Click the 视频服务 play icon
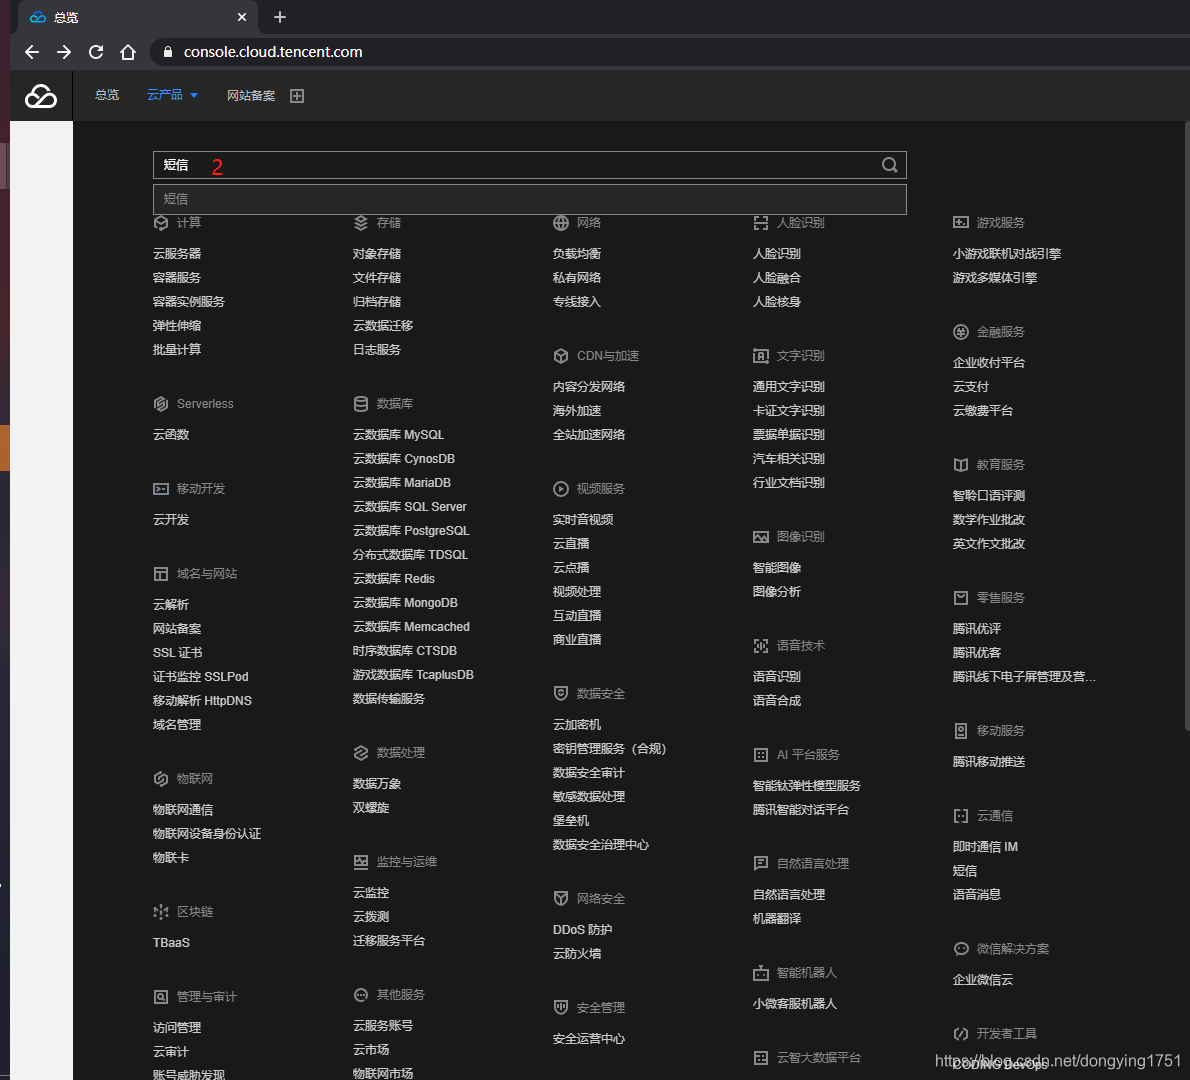Screen dimensions: 1190x1080 [561, 489]
